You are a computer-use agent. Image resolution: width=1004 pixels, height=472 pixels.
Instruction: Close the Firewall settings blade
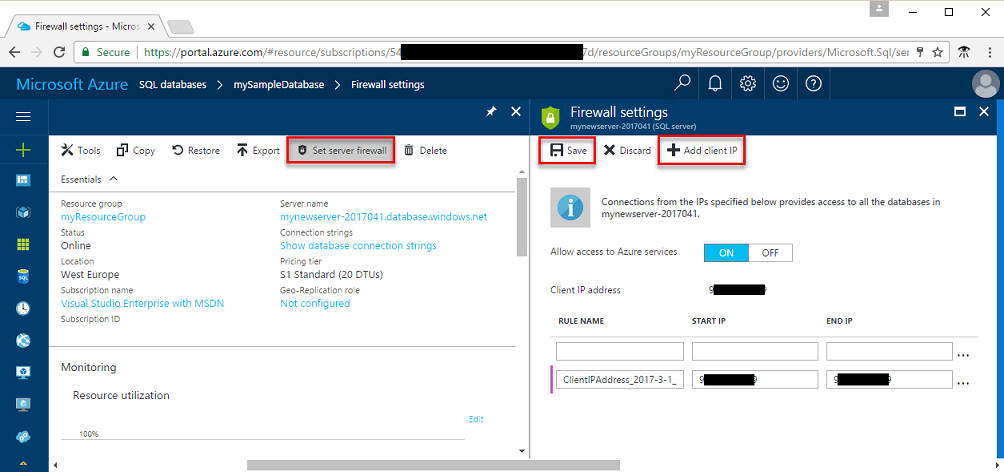click(x=985, y=111)
